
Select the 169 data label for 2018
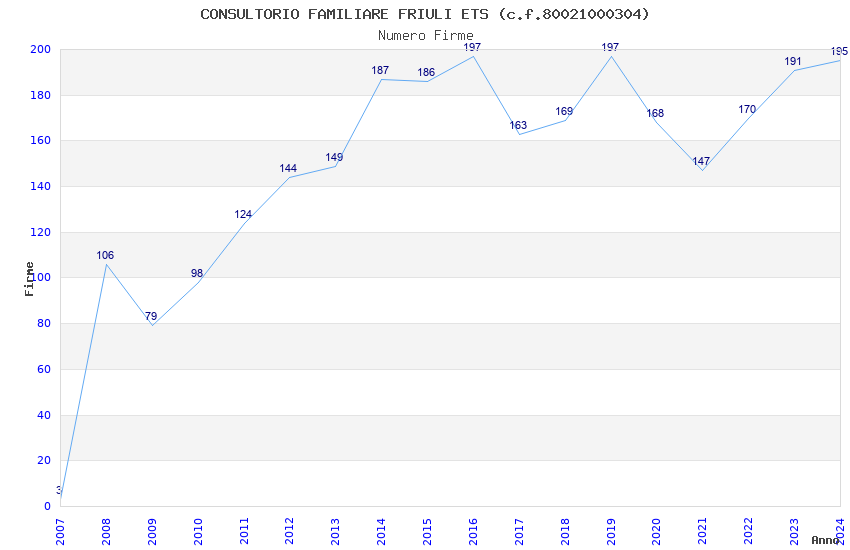coord(564,111)
